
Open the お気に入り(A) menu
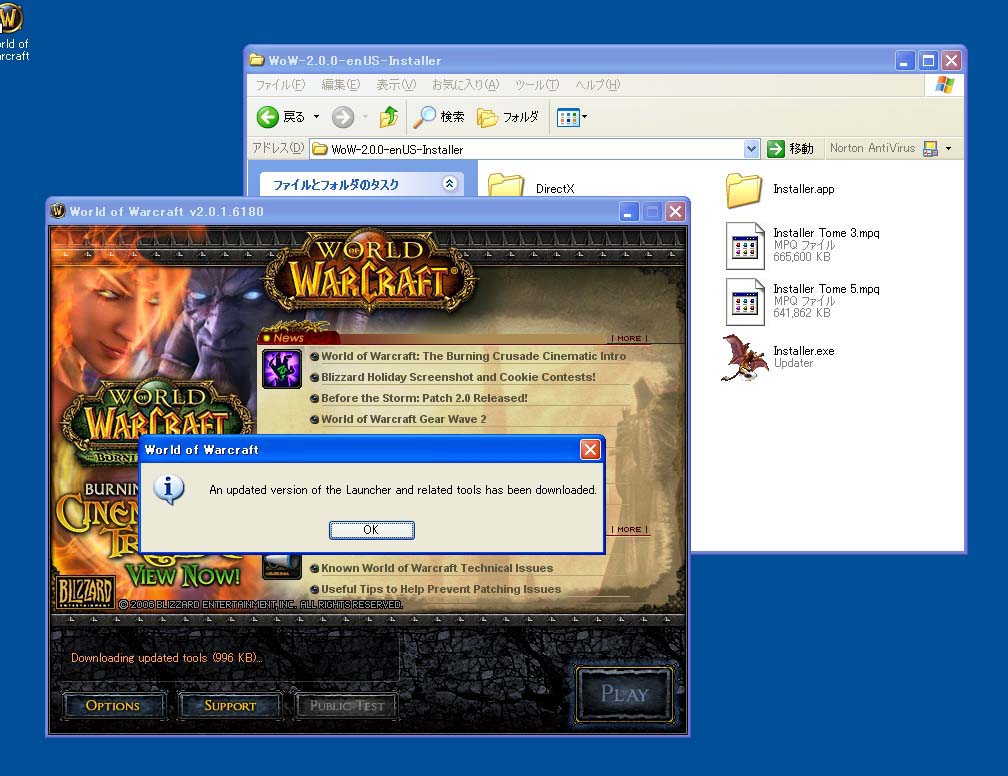[465, 85]
